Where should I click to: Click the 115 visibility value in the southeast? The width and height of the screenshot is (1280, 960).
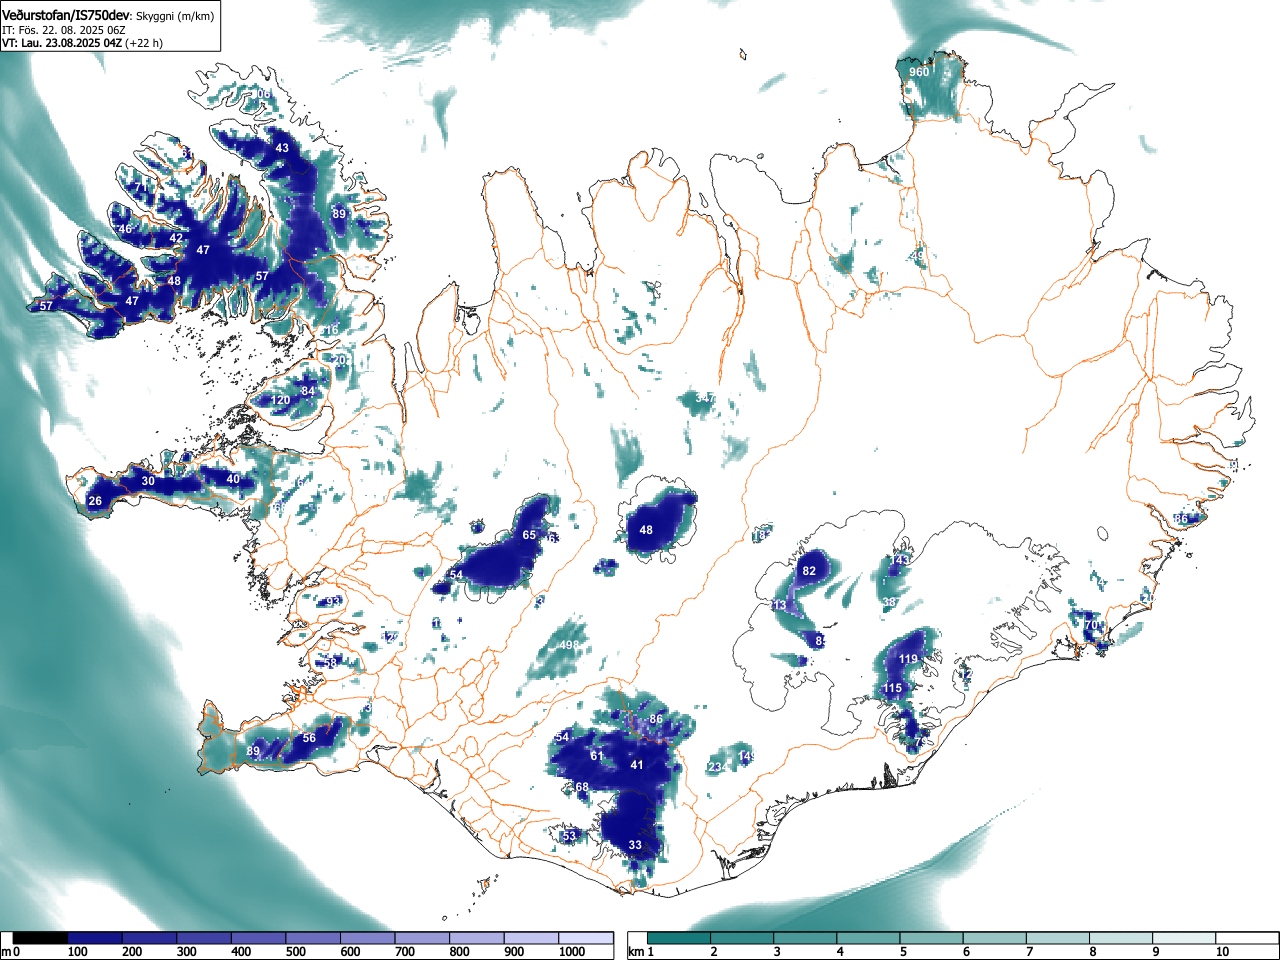tap(893, 688)
